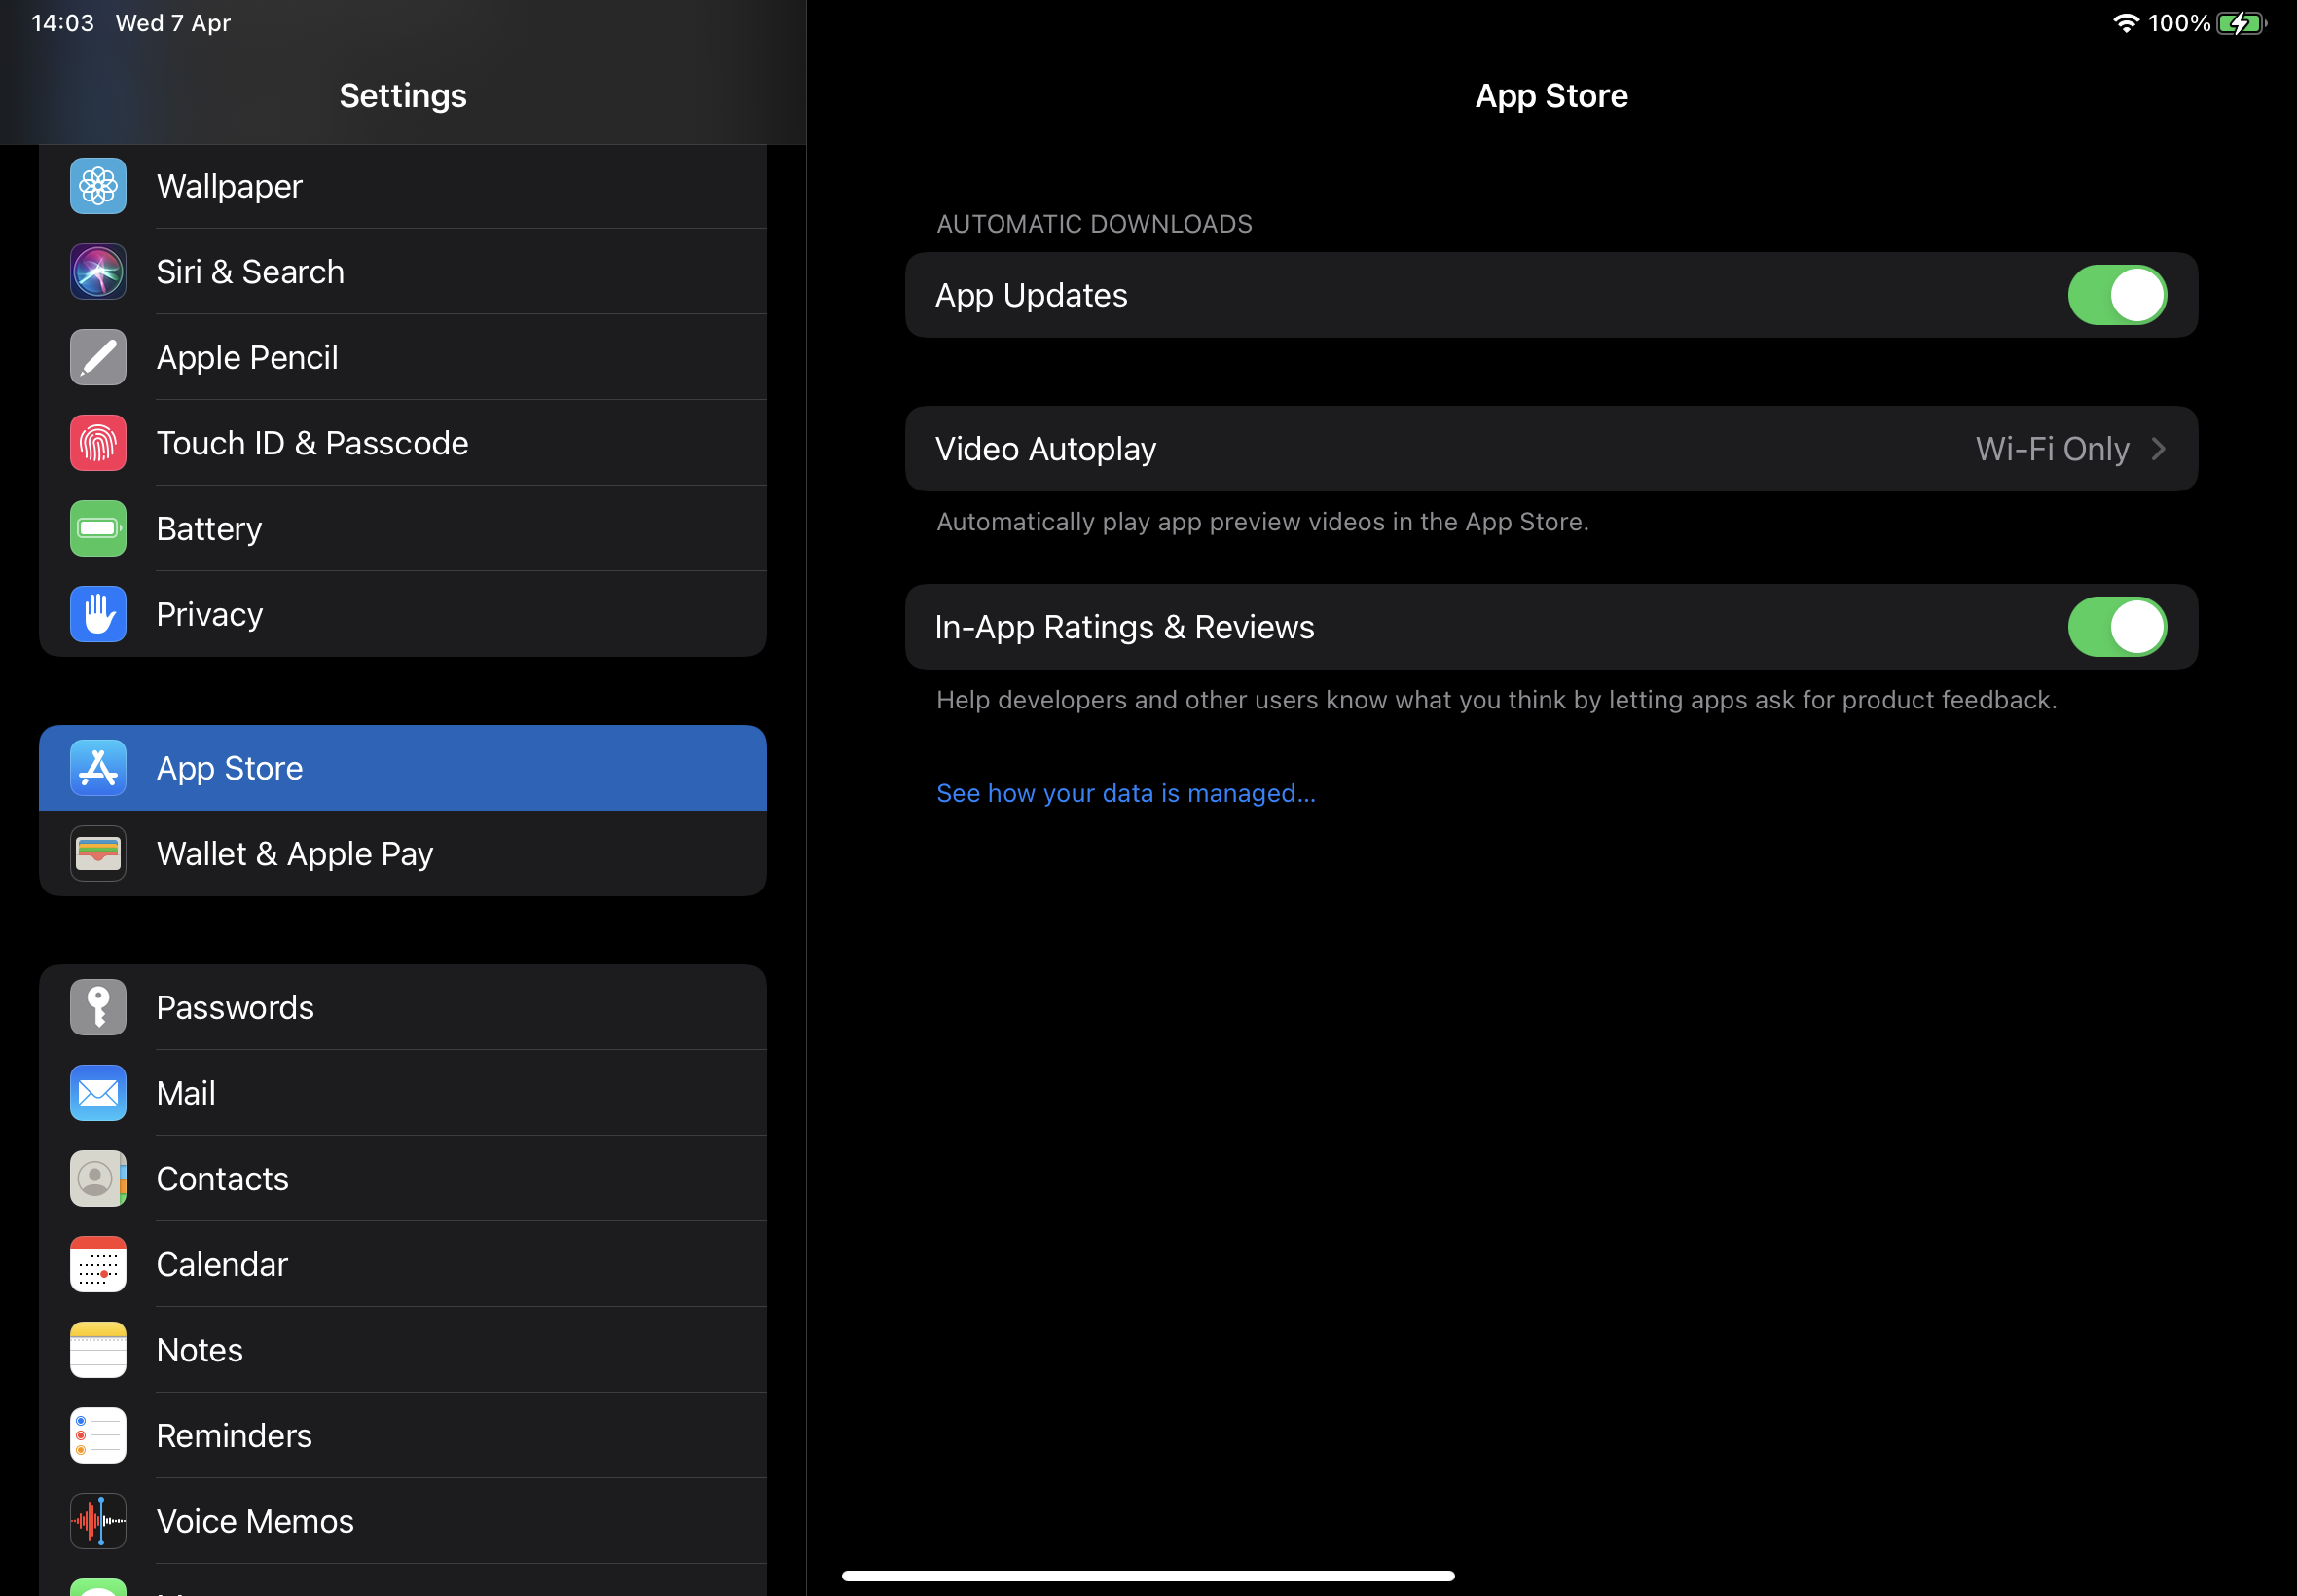2297x1596 pixels.
Task: Tap the yellow Notes icon
Action: click(98, 1350)
